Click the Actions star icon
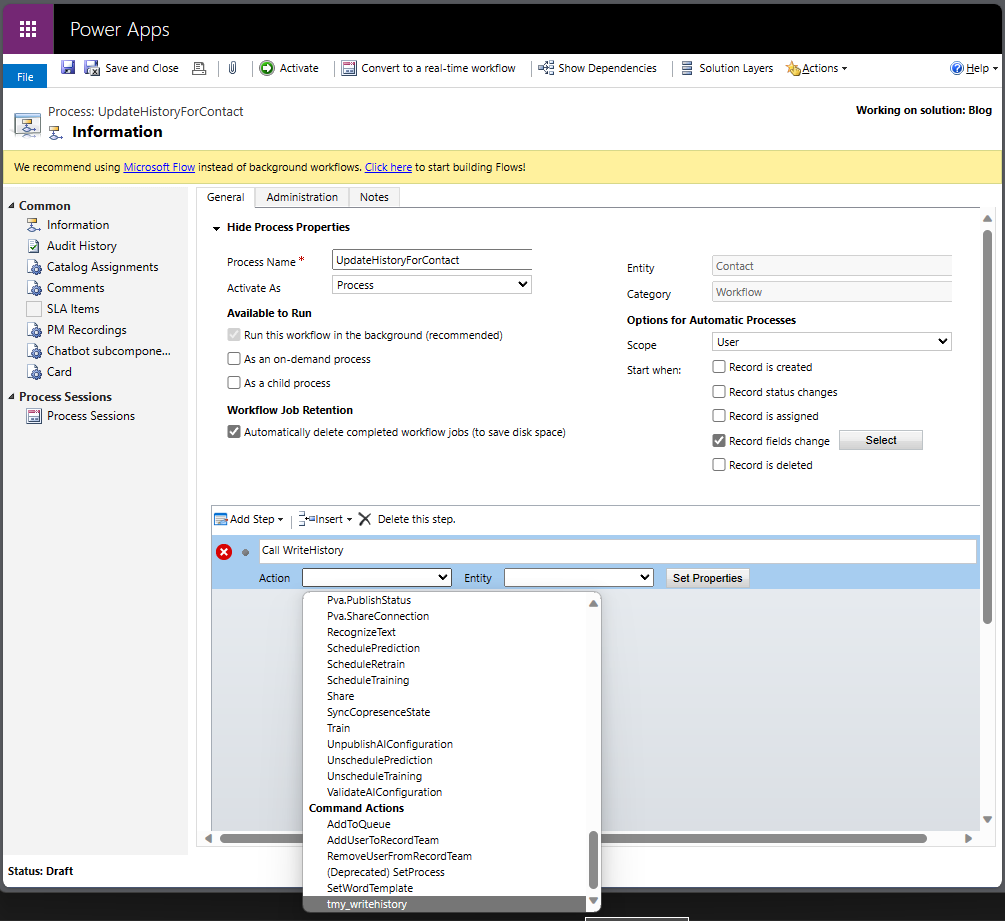This screenshot has height=921, width=1005. [x=793, y=69]
